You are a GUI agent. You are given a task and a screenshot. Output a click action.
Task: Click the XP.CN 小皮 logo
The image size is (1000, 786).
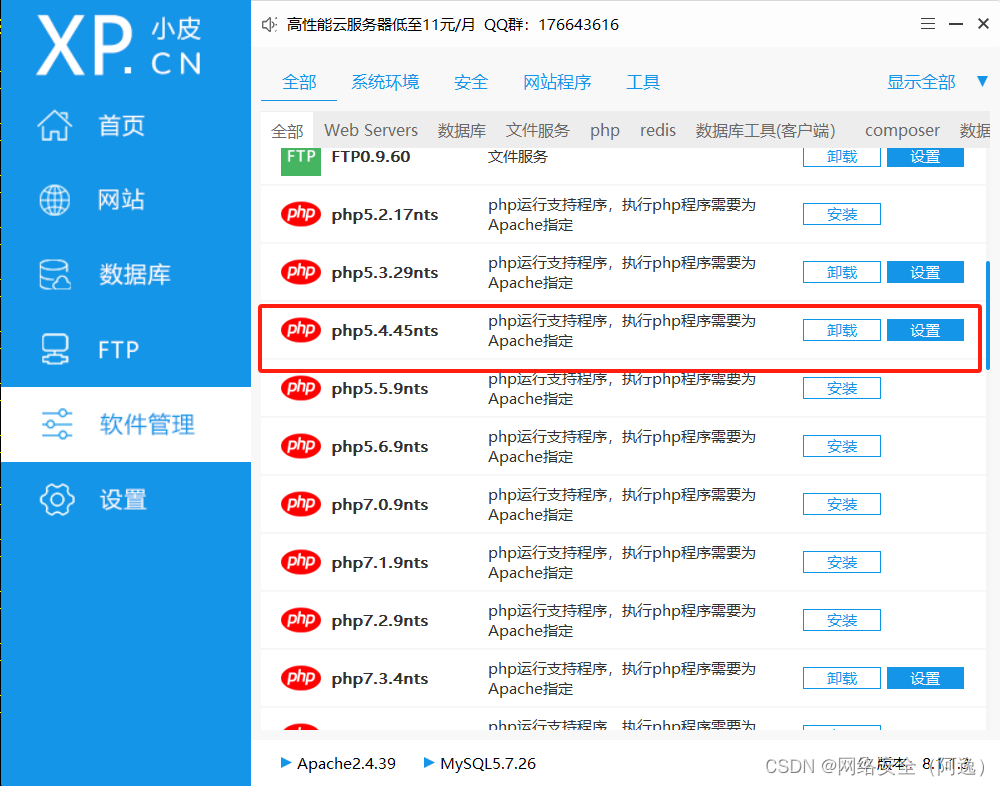click(x=119, y=46)
